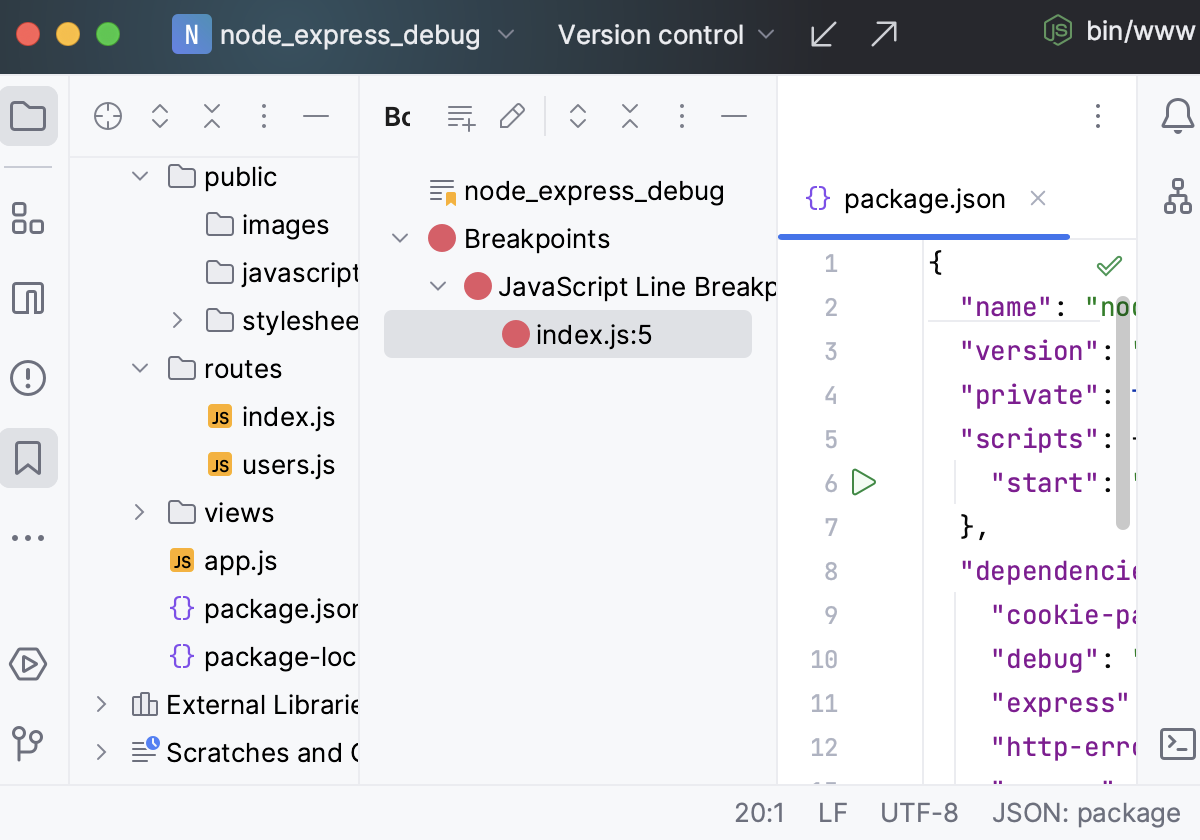Open the Notifications bell icon

click(x=1177, y=116)
